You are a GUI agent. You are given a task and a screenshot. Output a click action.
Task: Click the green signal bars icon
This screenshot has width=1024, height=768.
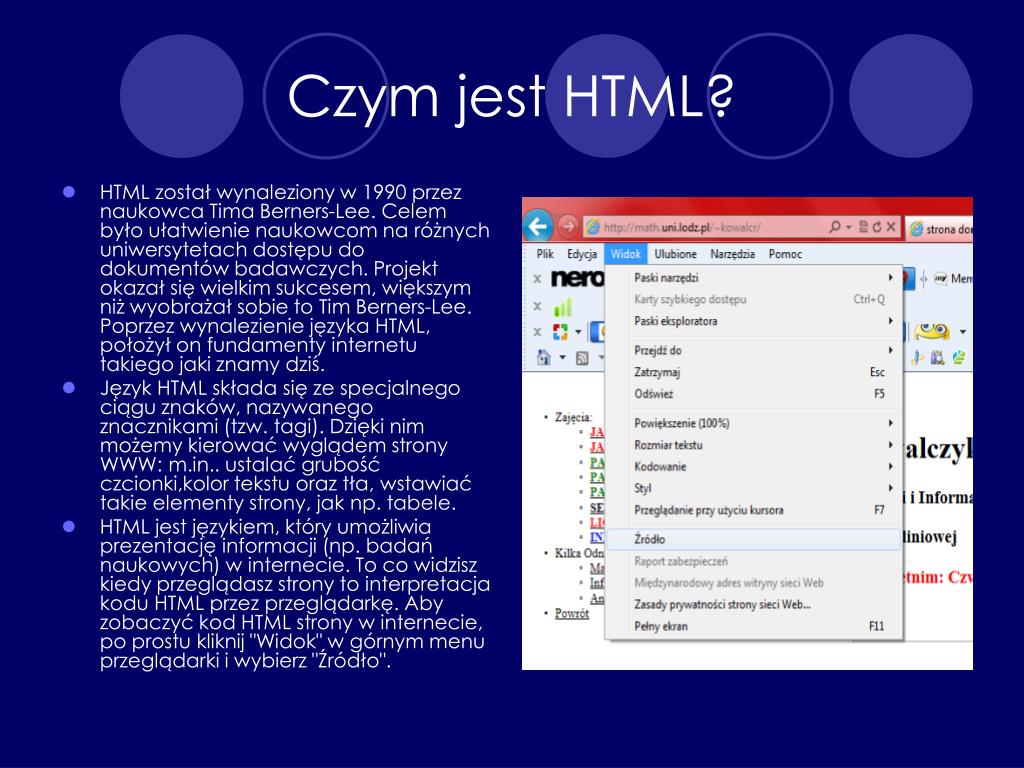point(562,306)
